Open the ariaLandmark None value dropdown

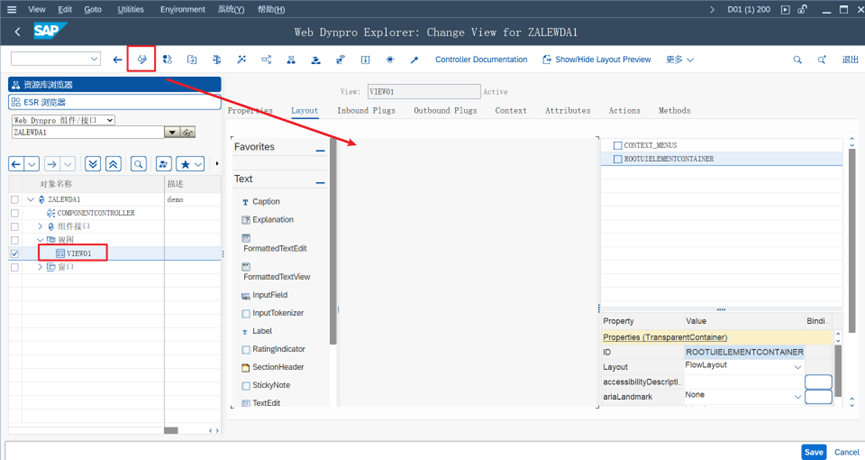pyautogui.click(x=798, y=397)
